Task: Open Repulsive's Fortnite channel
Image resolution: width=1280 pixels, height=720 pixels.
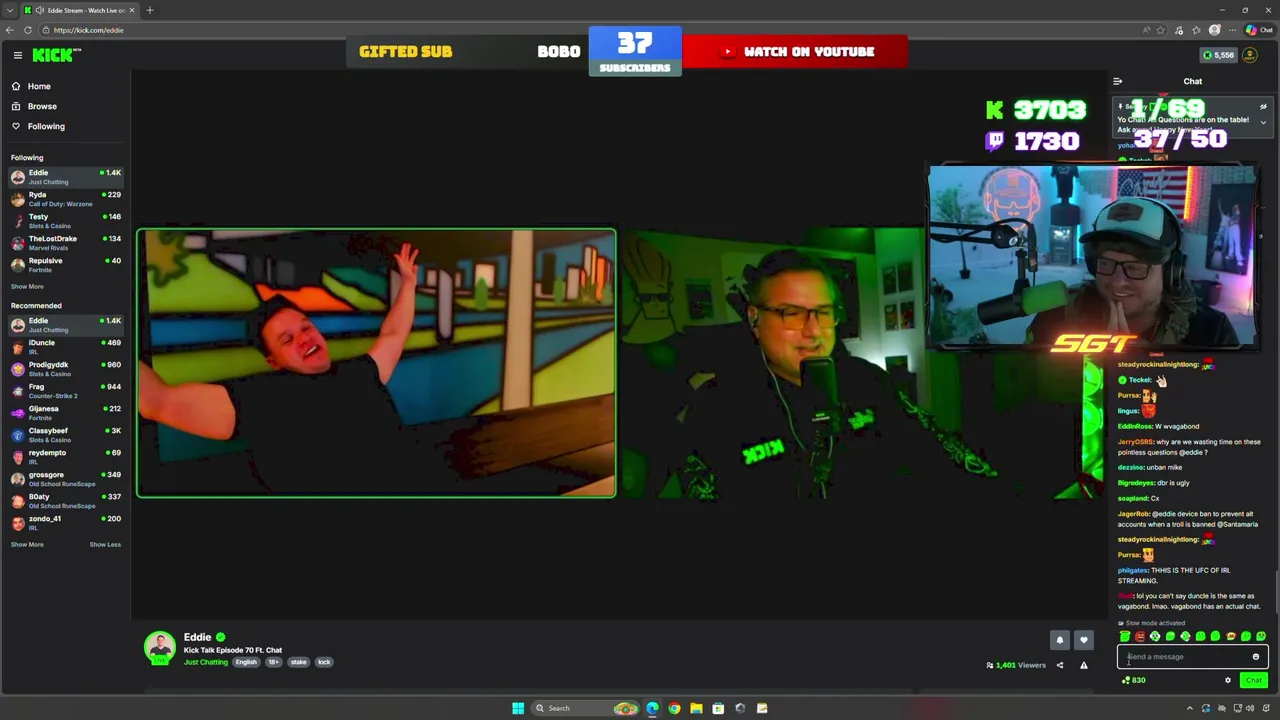Action: tap(65, 265)
